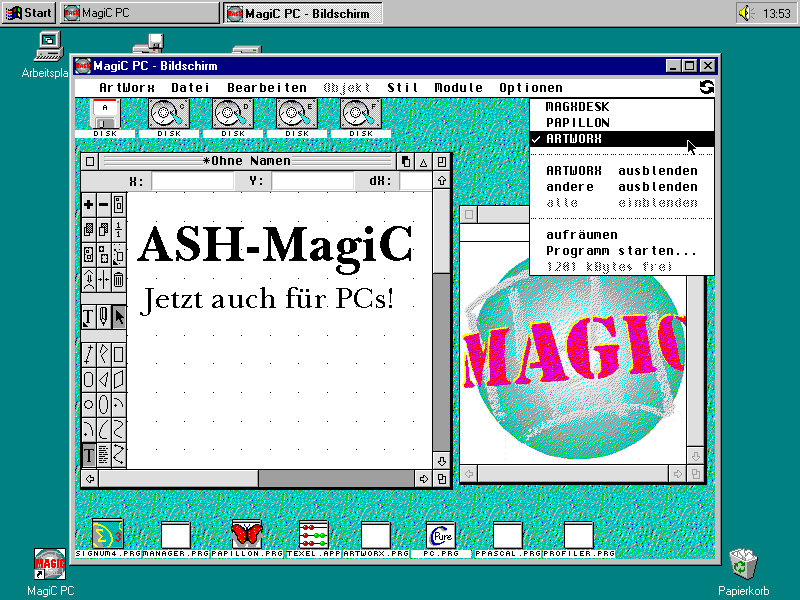800x600 pixels.
Task: Click scroll down arrow in Ohne Namen window
Action: pyautogui.click(x=441, y=461)
